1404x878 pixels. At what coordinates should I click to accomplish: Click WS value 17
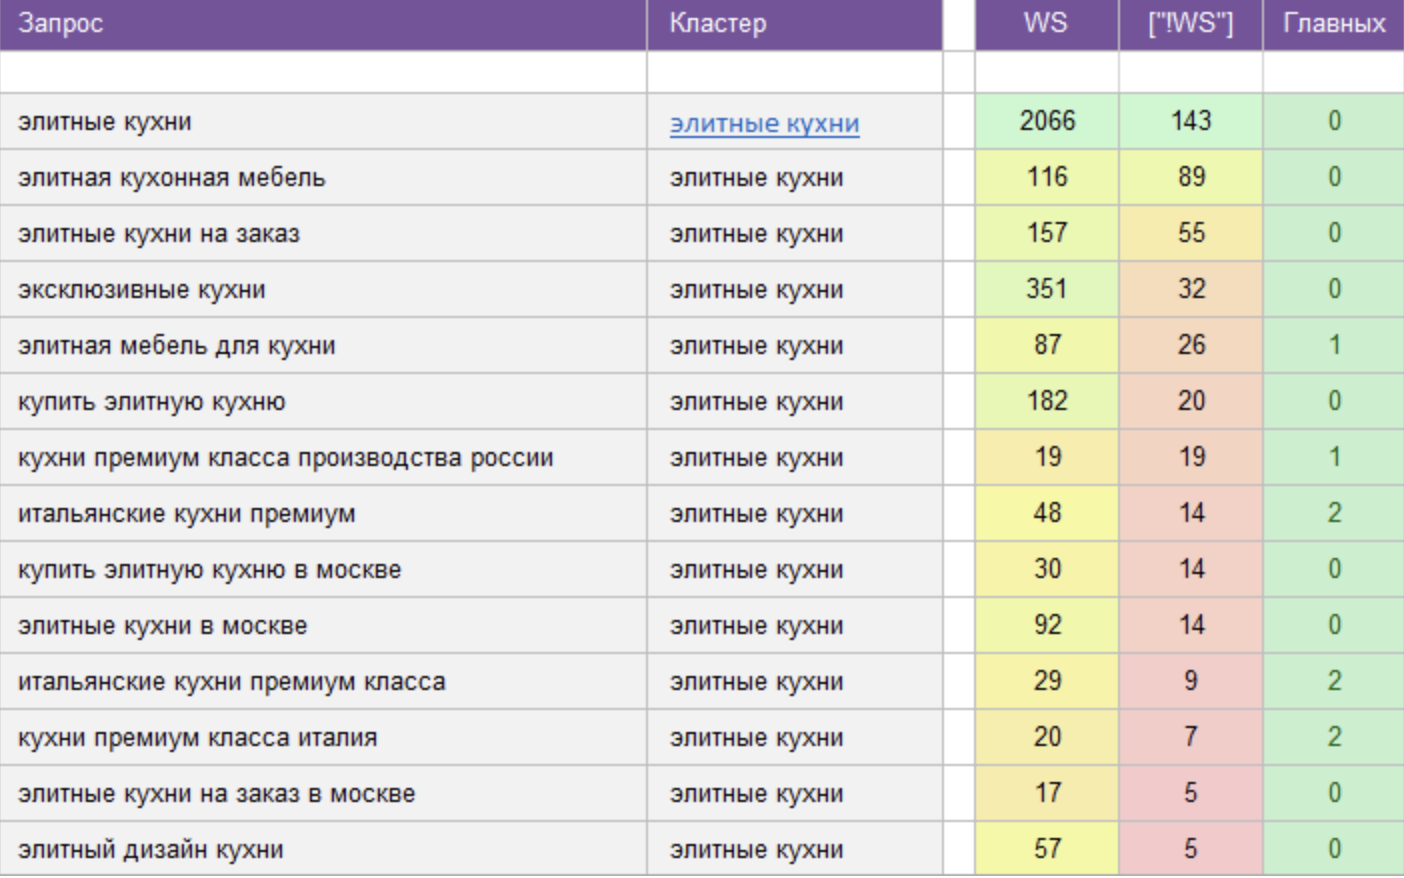click(1047, 794)
